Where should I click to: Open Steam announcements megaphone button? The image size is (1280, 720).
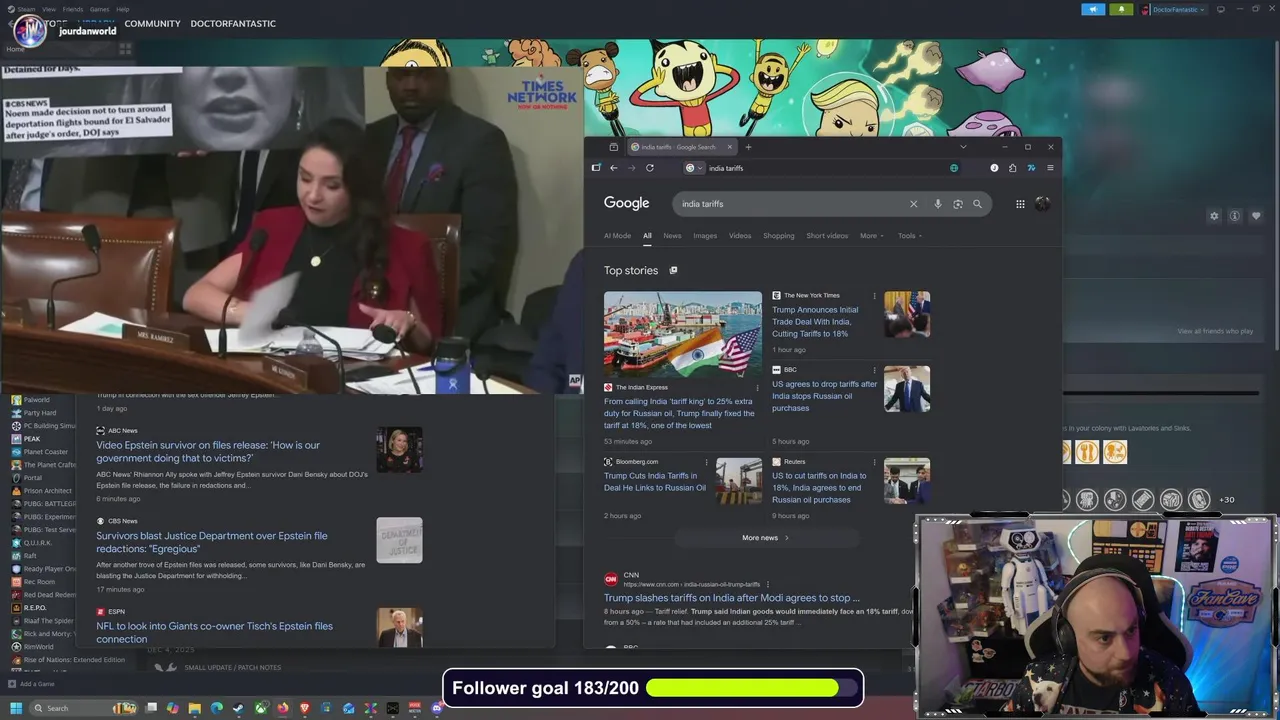tap(1093, 9)
